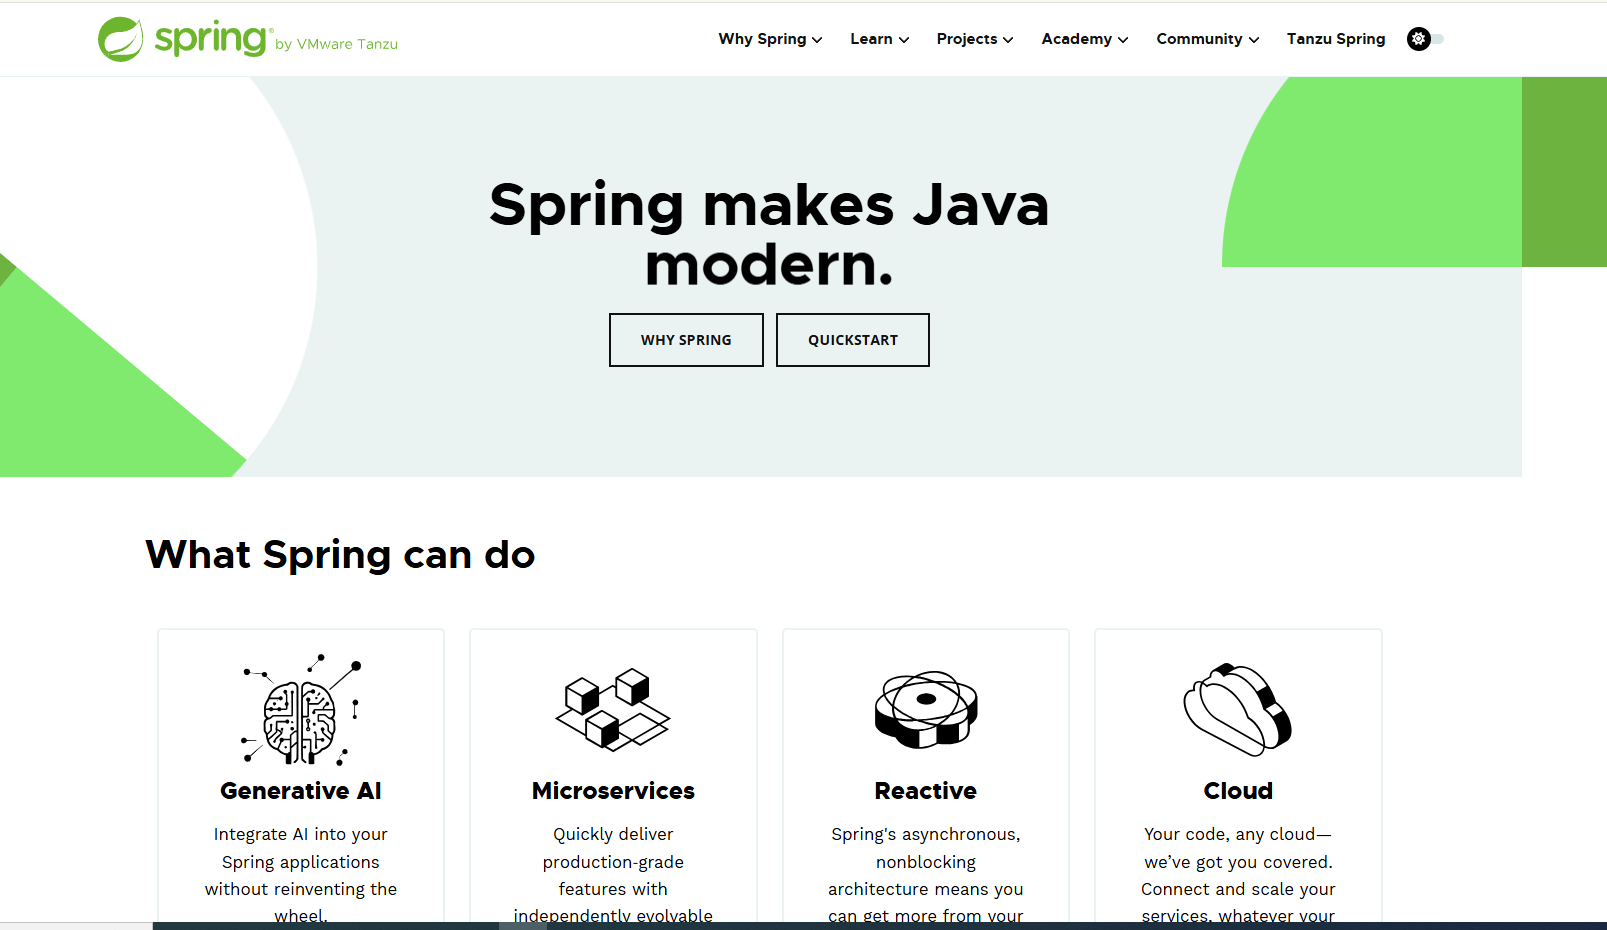Click the Reactive atom icon
The image size is (1607, 930).
[926, 710]
